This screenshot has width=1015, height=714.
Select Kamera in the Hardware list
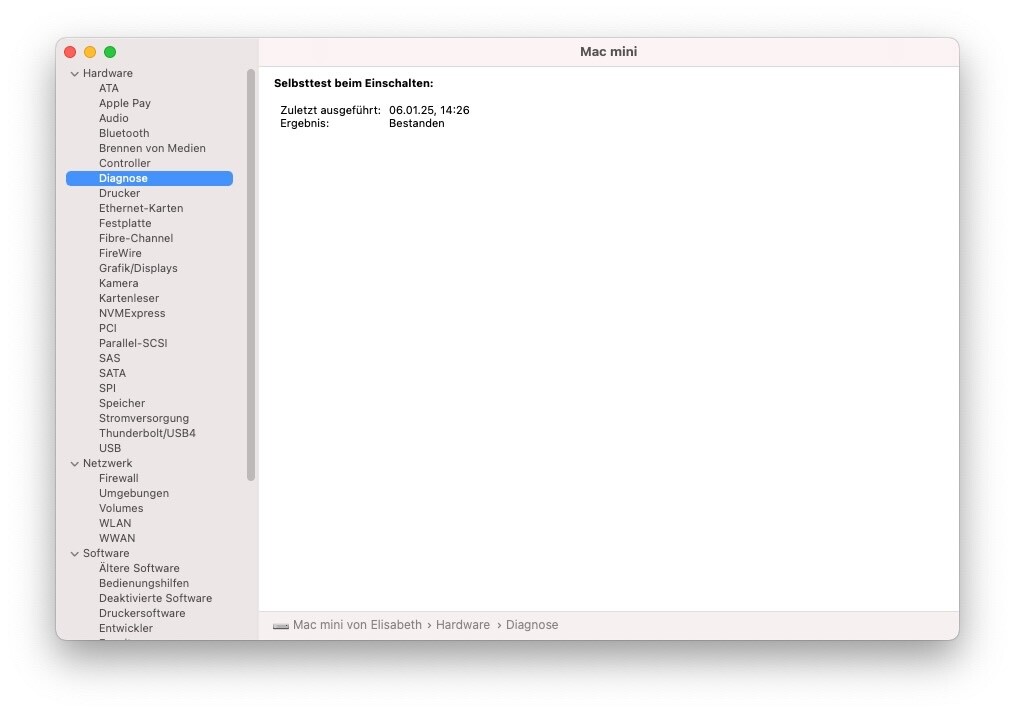point(118,283)
